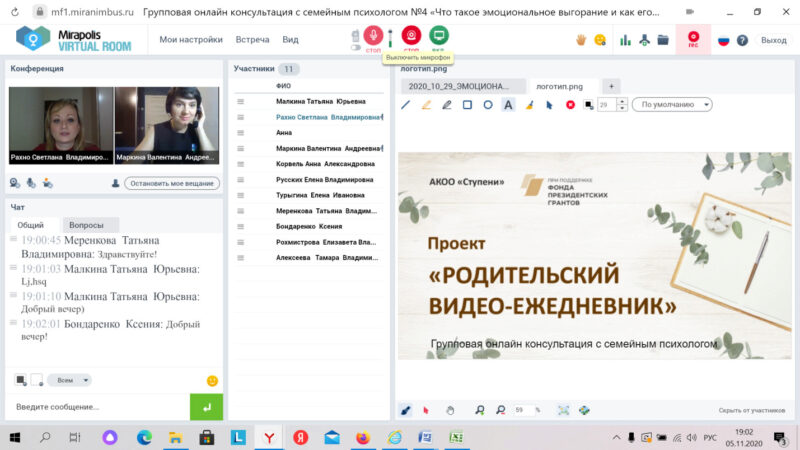Select the pencil drawing tool
The width and height of the screenshot is (800, 450).
coord(446,105)
